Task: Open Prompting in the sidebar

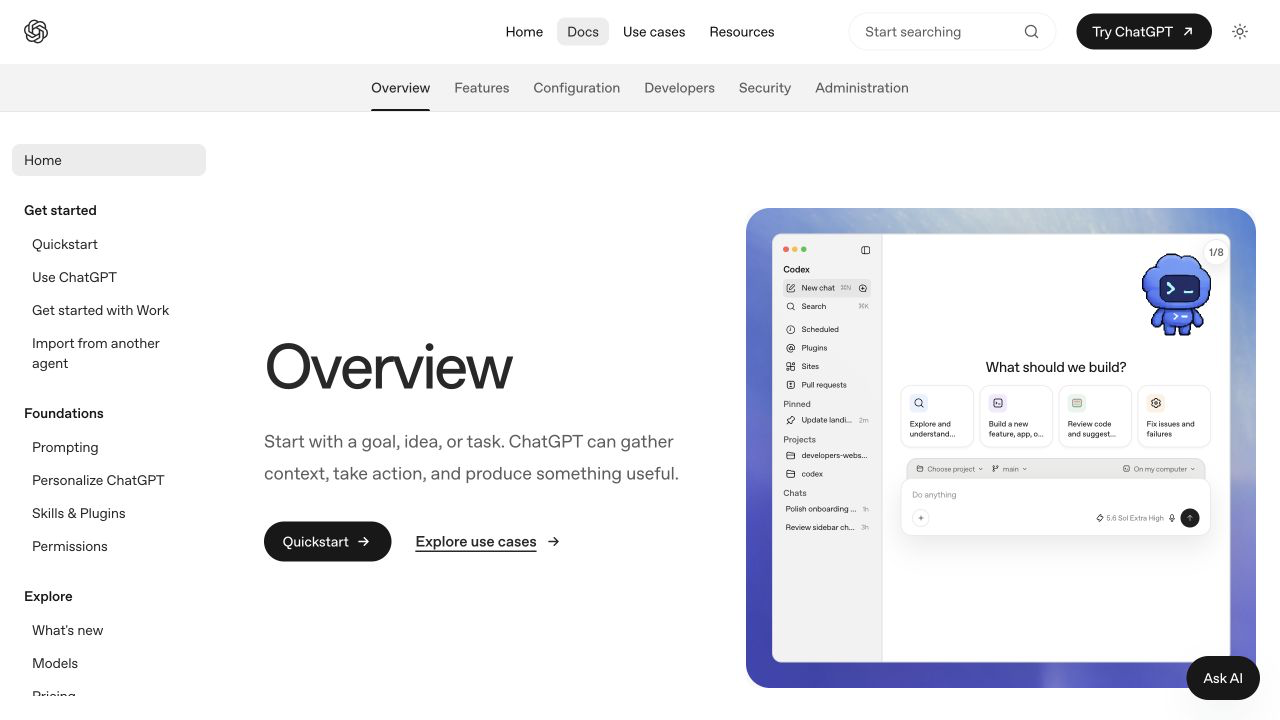Action: [x=65, y=447]
